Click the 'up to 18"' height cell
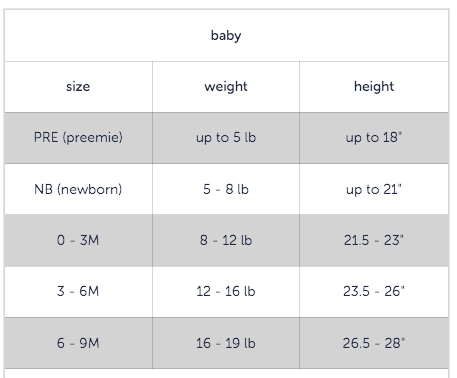The height and width of the screenshot is (378, 457). click(x=374, y=138)
